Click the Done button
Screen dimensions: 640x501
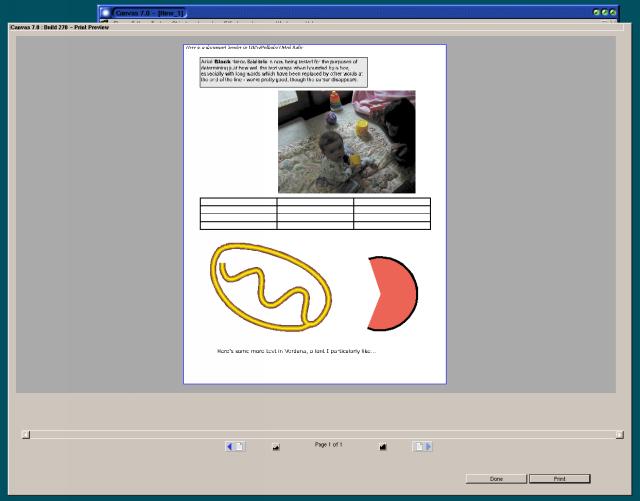click(x=496, y=479)
